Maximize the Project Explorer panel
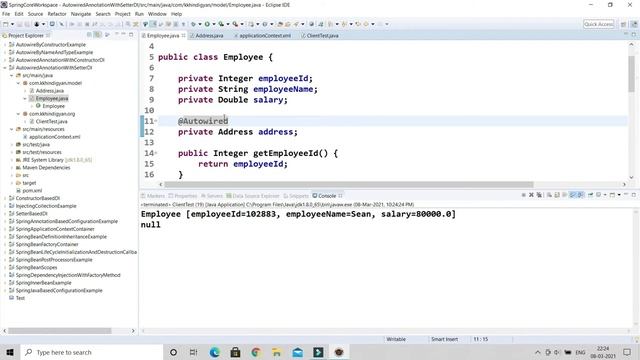 tap(131, 35)
